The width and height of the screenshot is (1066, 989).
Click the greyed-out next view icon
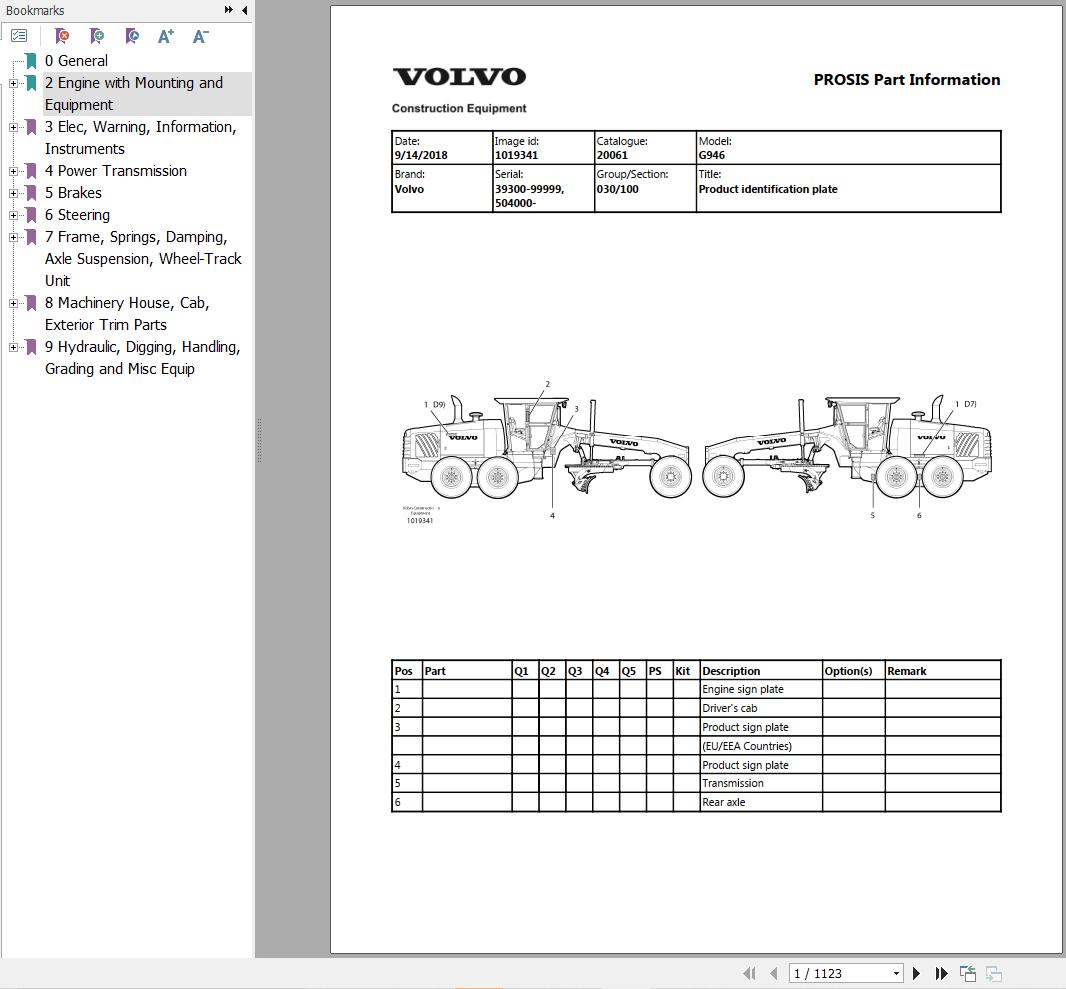pyautogui.click(x=993, y=973)
